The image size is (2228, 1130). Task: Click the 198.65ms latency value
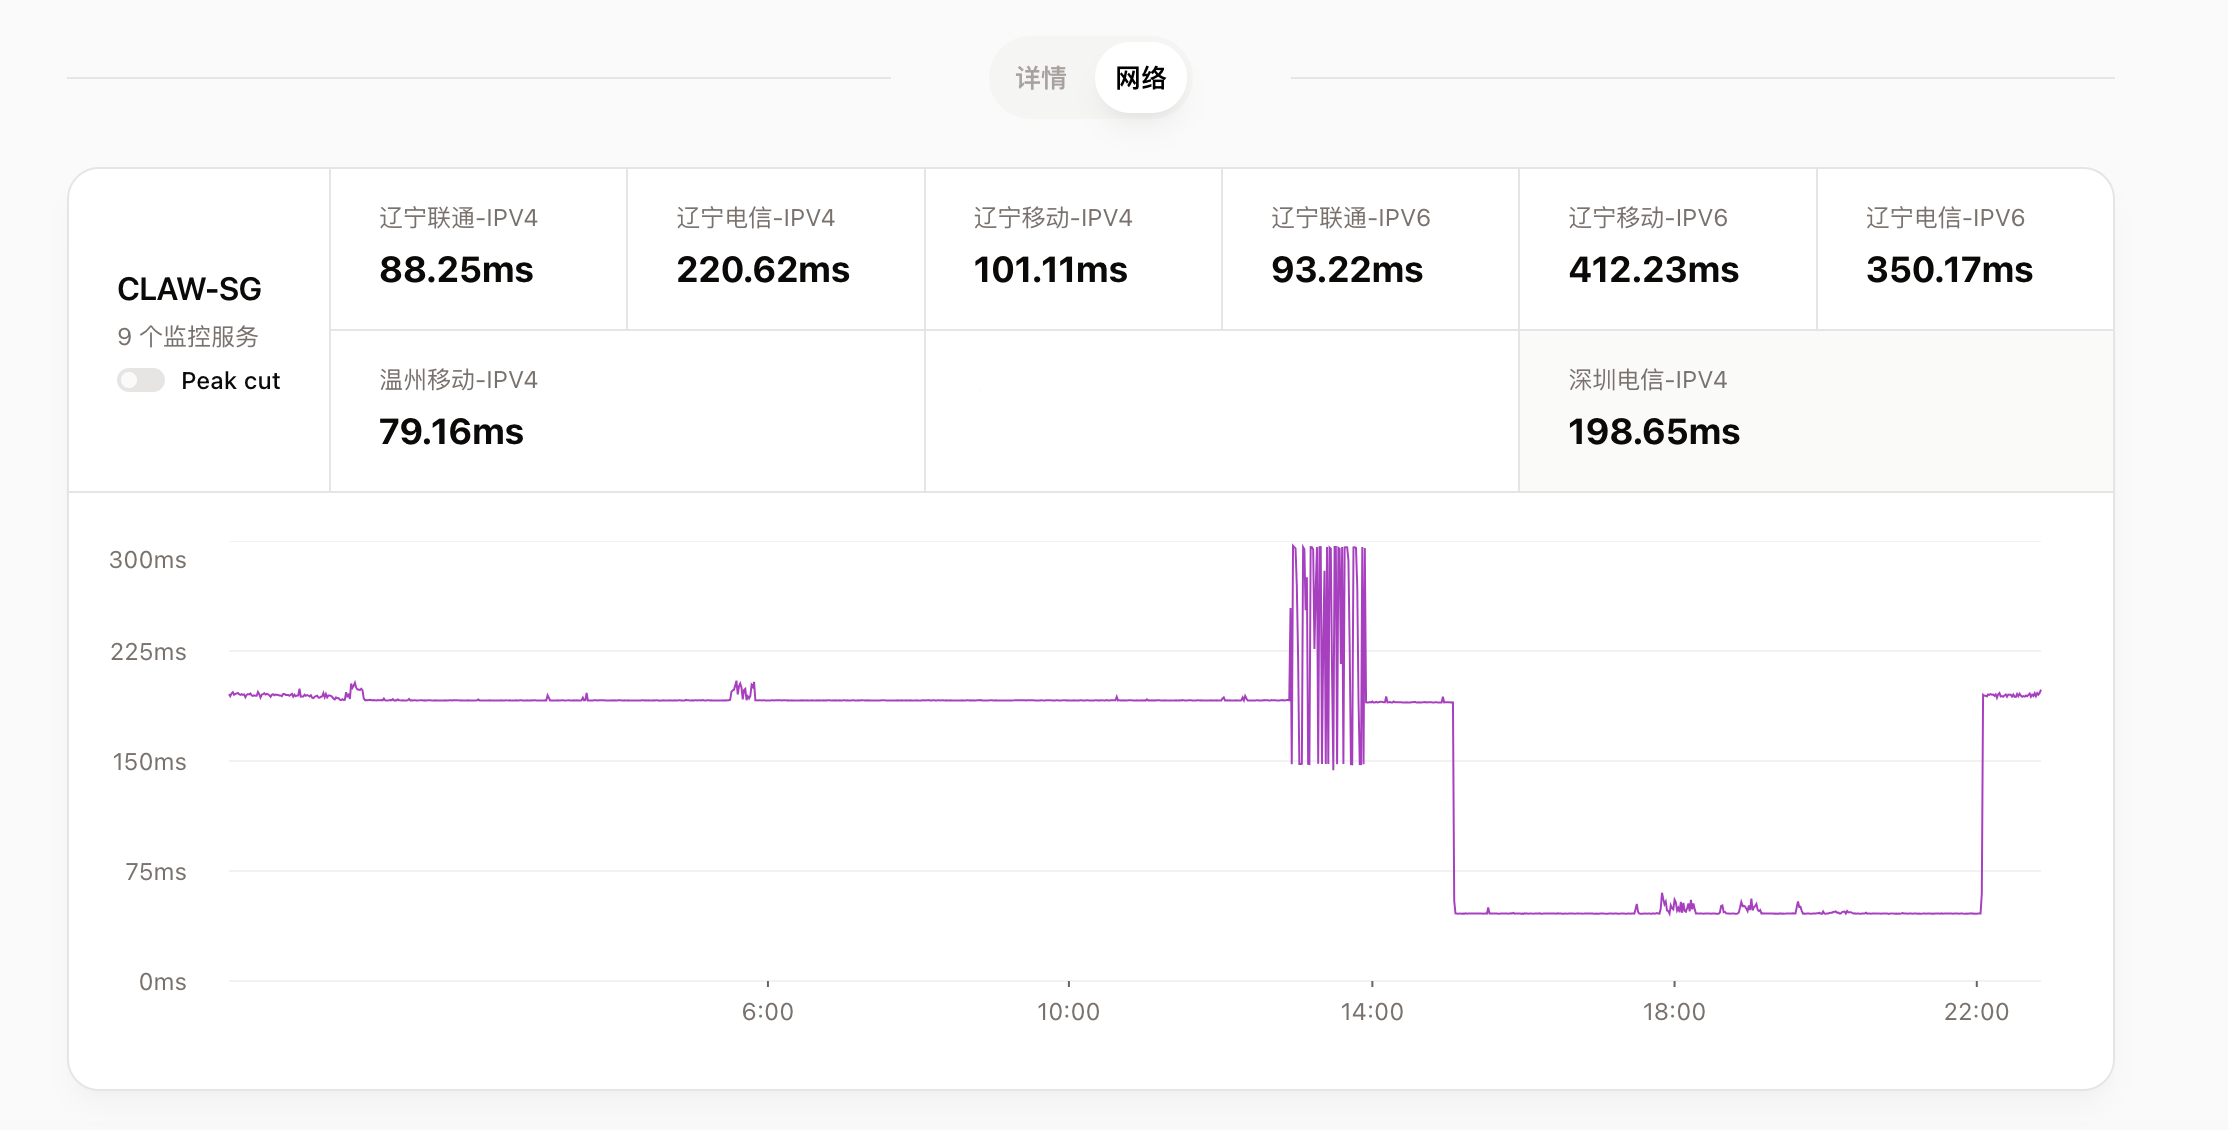(x=1653, y=432)
